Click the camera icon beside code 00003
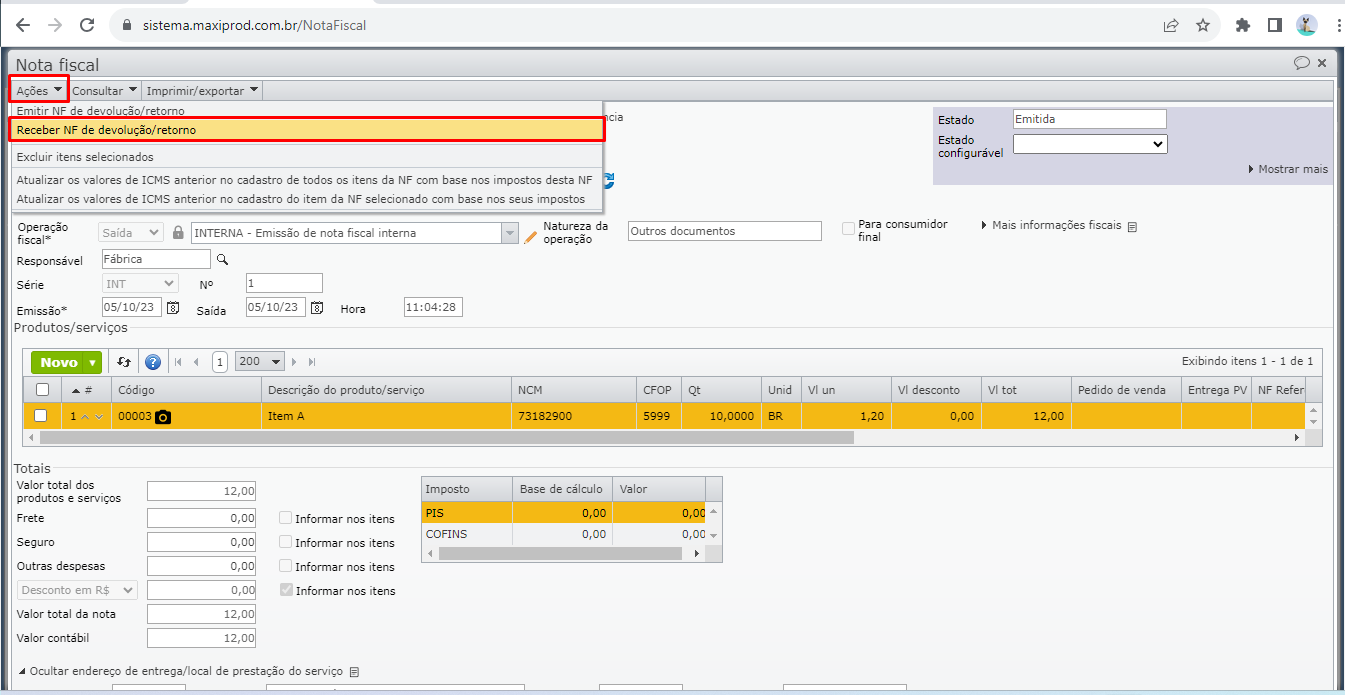The width and height of the screenshot is (1345, 695). pyautogui.click(x=163, y=416)
